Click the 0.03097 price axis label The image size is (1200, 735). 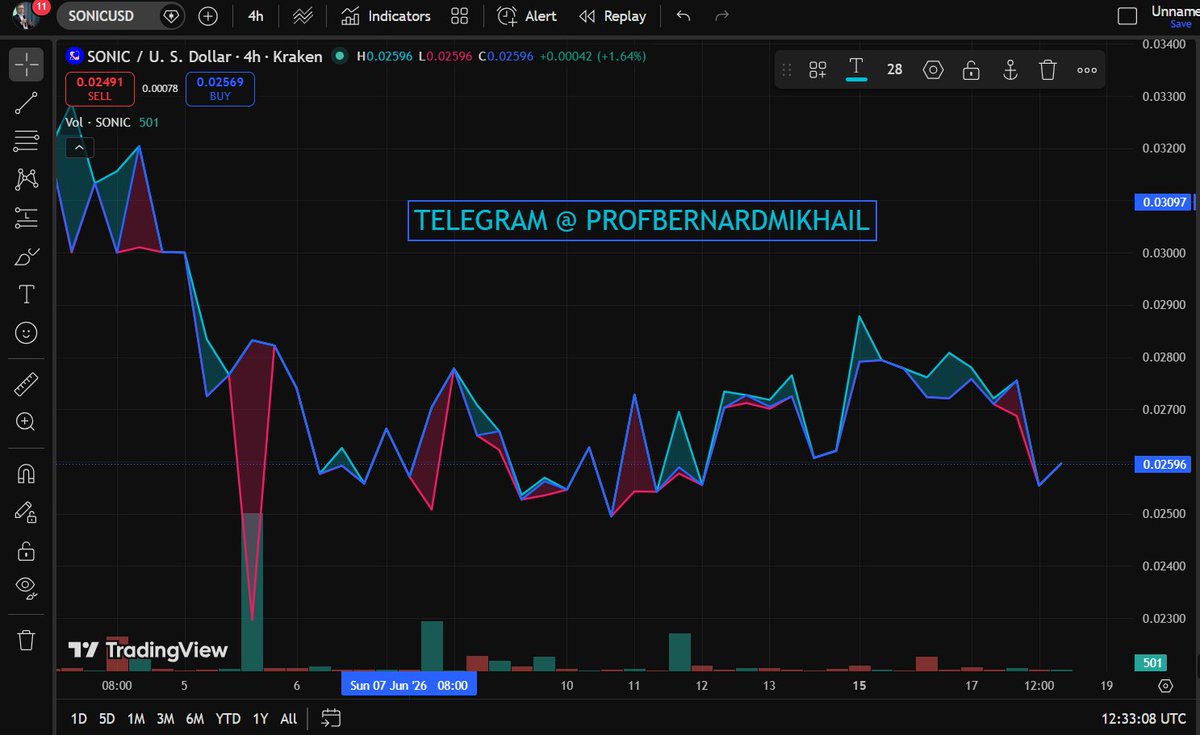tap(1163, 202)
